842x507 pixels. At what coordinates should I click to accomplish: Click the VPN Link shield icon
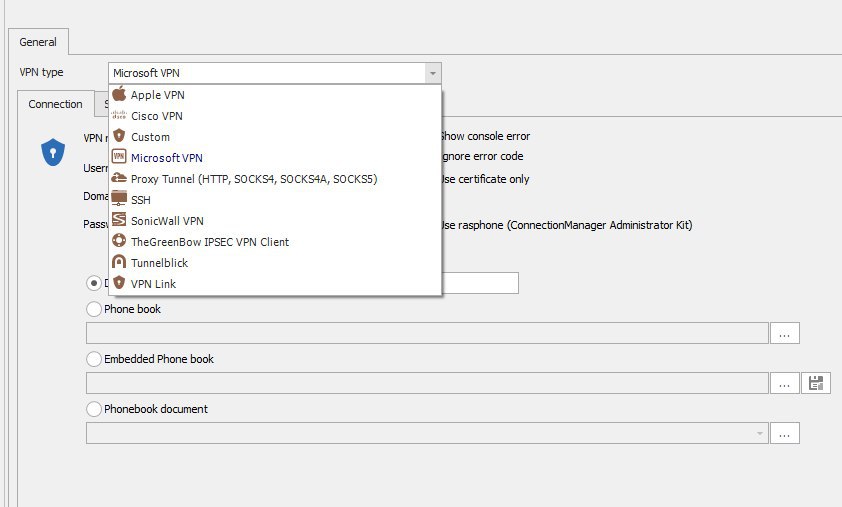[x=119, y=283]
